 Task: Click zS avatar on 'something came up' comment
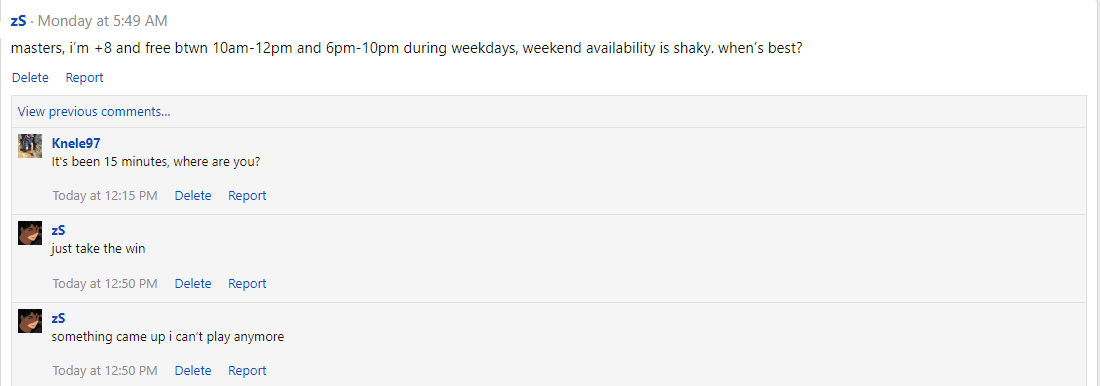coord(30,321)
